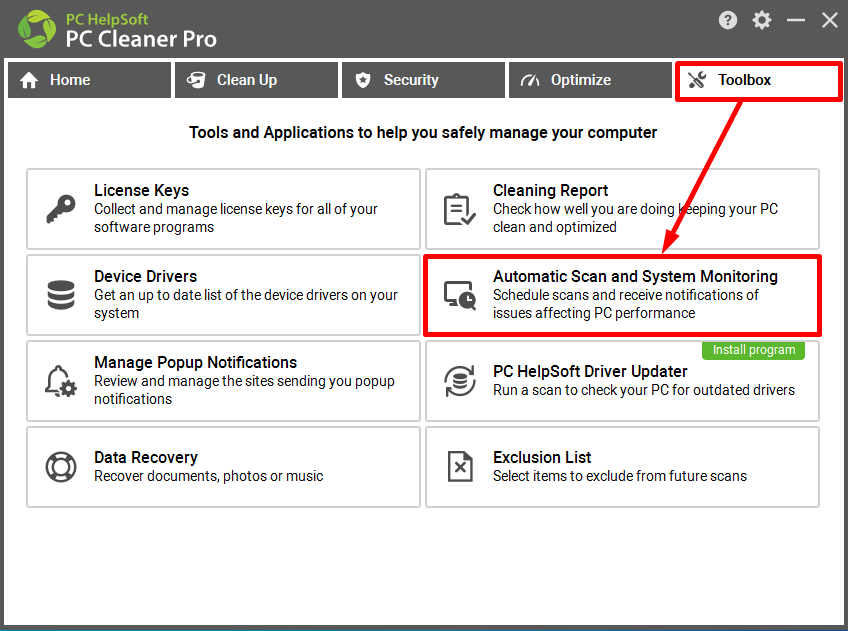Click the green Install program button

click(753, 350)
